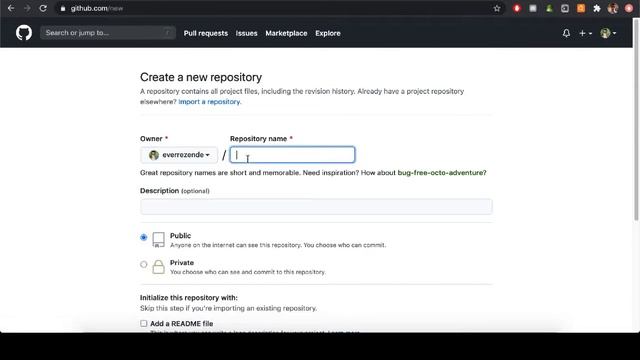Open the green extension icon

(x=549, y=8)
